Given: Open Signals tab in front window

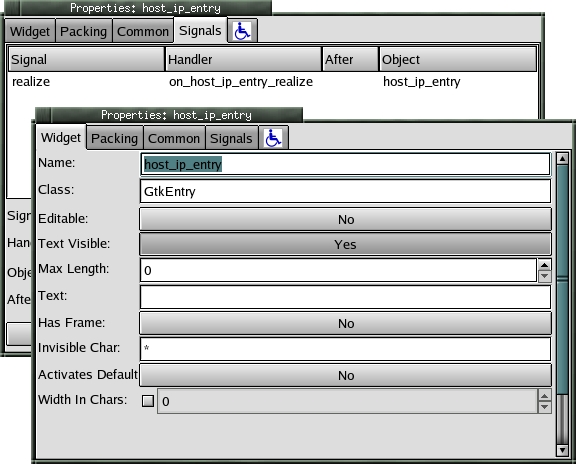Looking at the screenshot, I should click(231, 138).
